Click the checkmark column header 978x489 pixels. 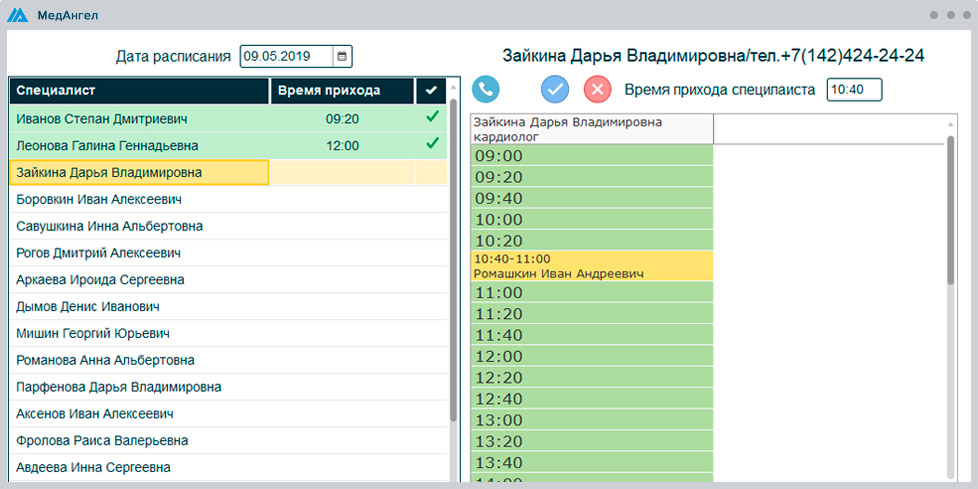431,91
